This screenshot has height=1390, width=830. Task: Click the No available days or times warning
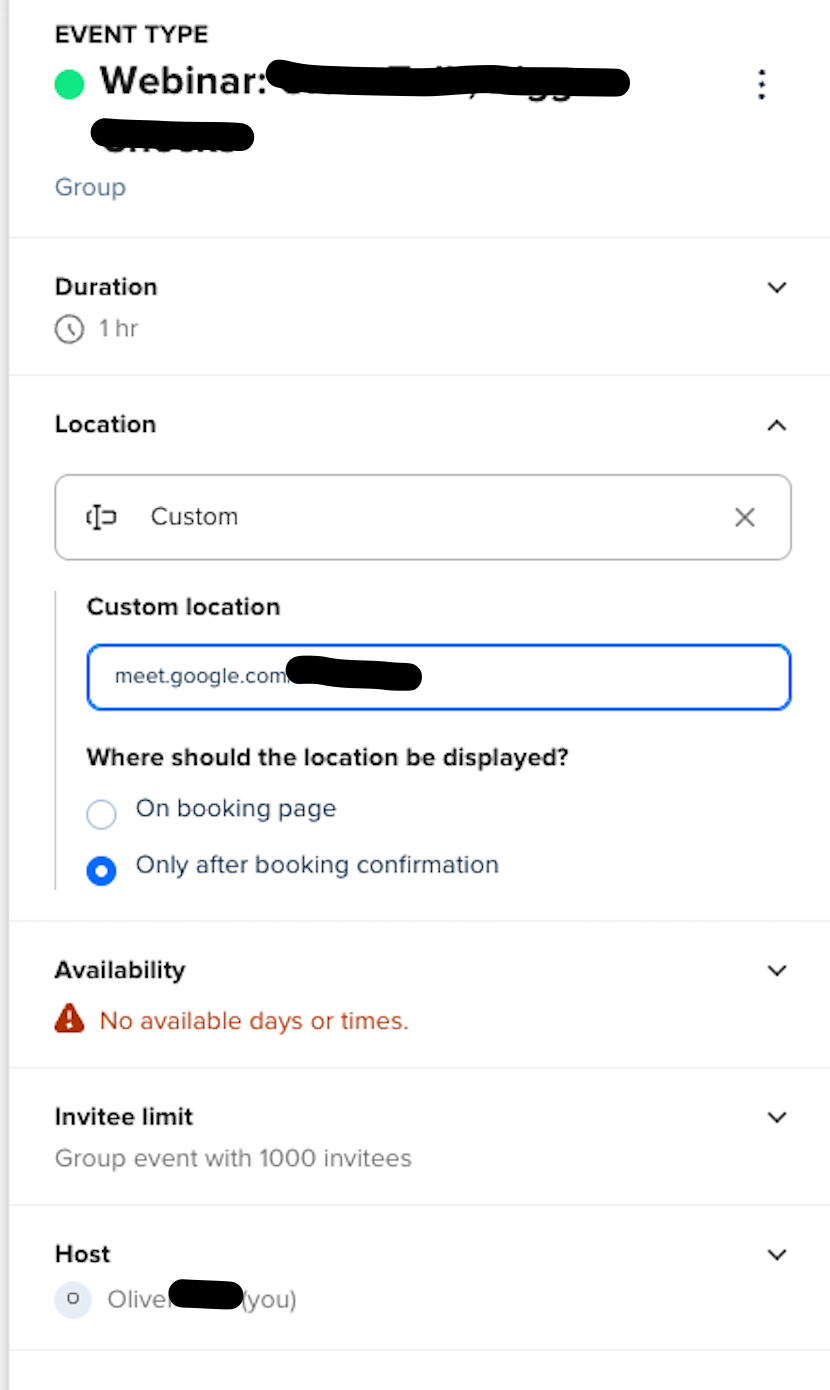[254, 1021]
